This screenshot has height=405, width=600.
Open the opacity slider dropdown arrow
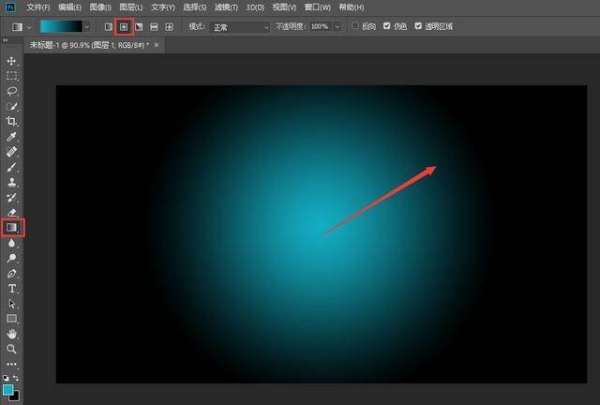tap(338, 27)
